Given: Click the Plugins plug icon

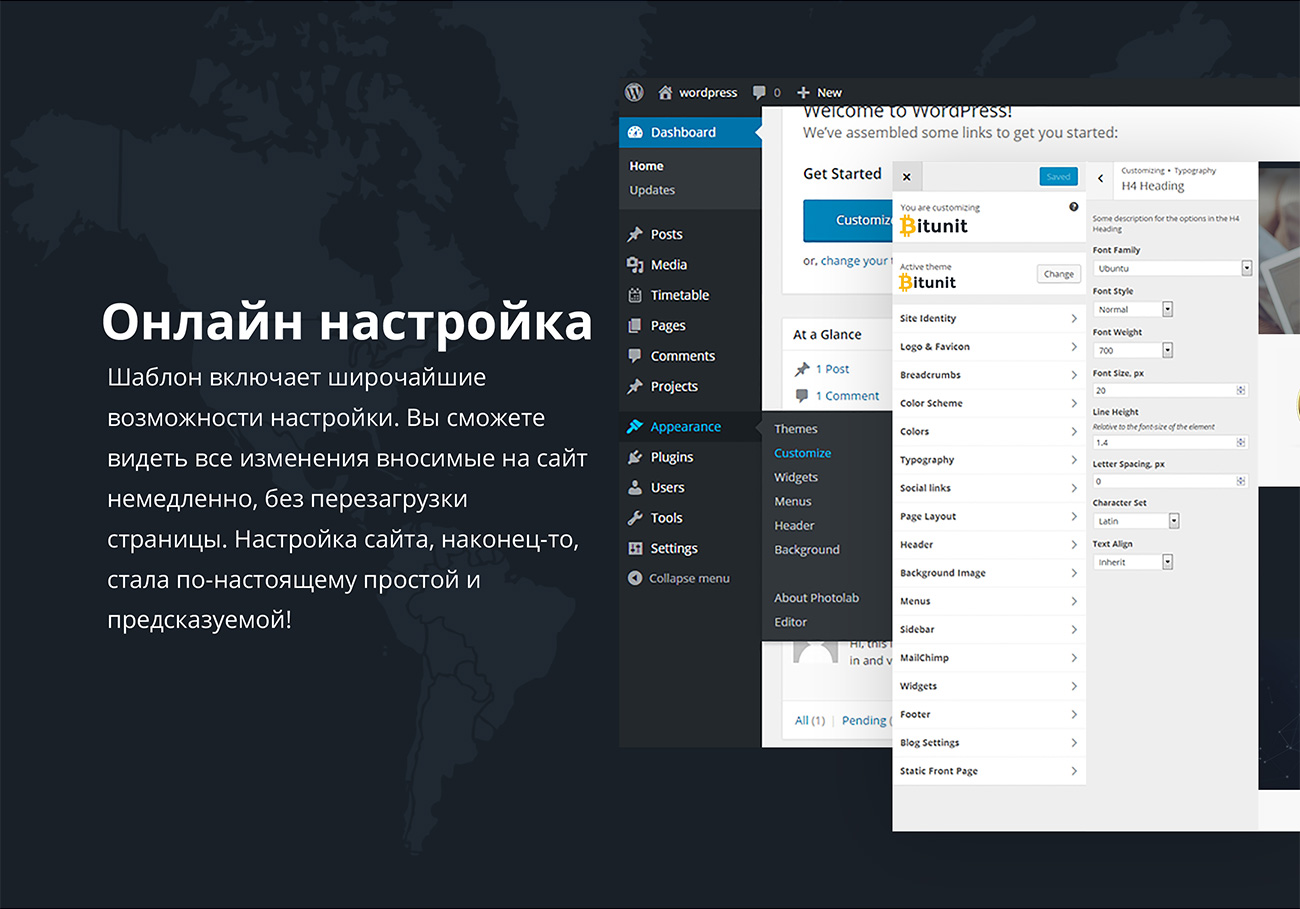Looking at the screenshot, I should tap(634, 457).
